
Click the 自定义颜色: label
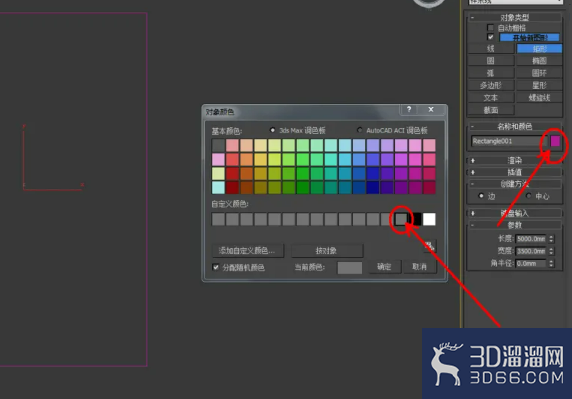tap(230, 204)
